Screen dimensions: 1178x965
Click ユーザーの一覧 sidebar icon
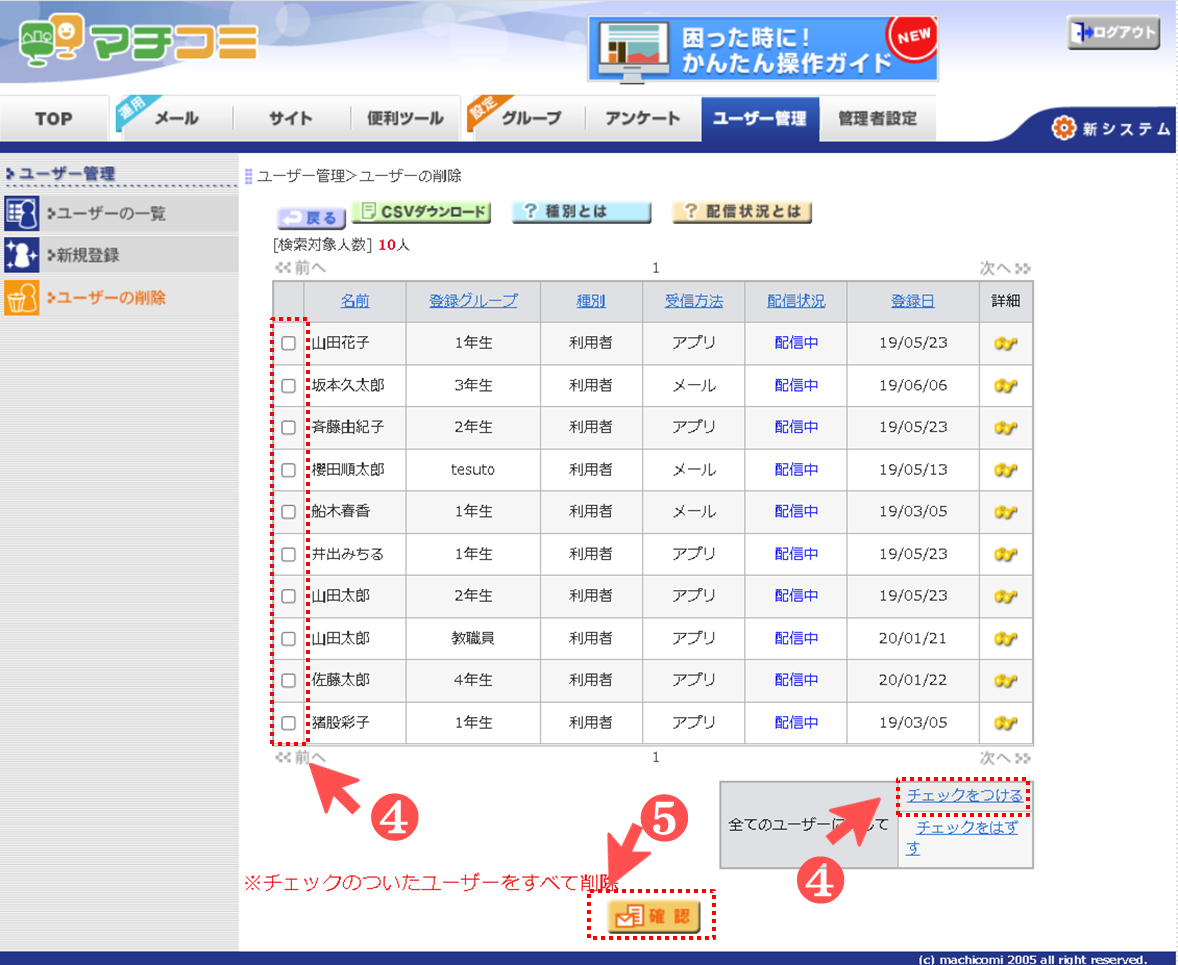click(21, 214)
